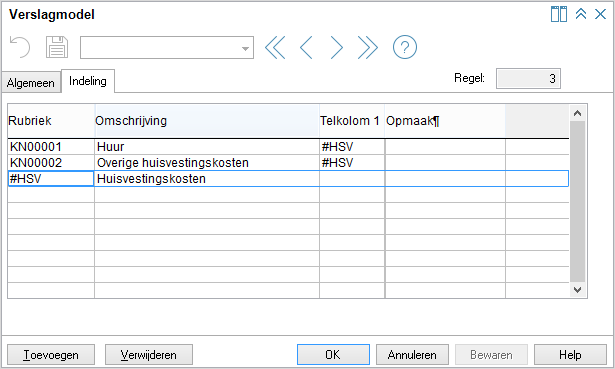Click #HSV Telkolom cell in Overige huisvestingskosten row
This screenshot has width=615, height=369.
tap(352, 163)
